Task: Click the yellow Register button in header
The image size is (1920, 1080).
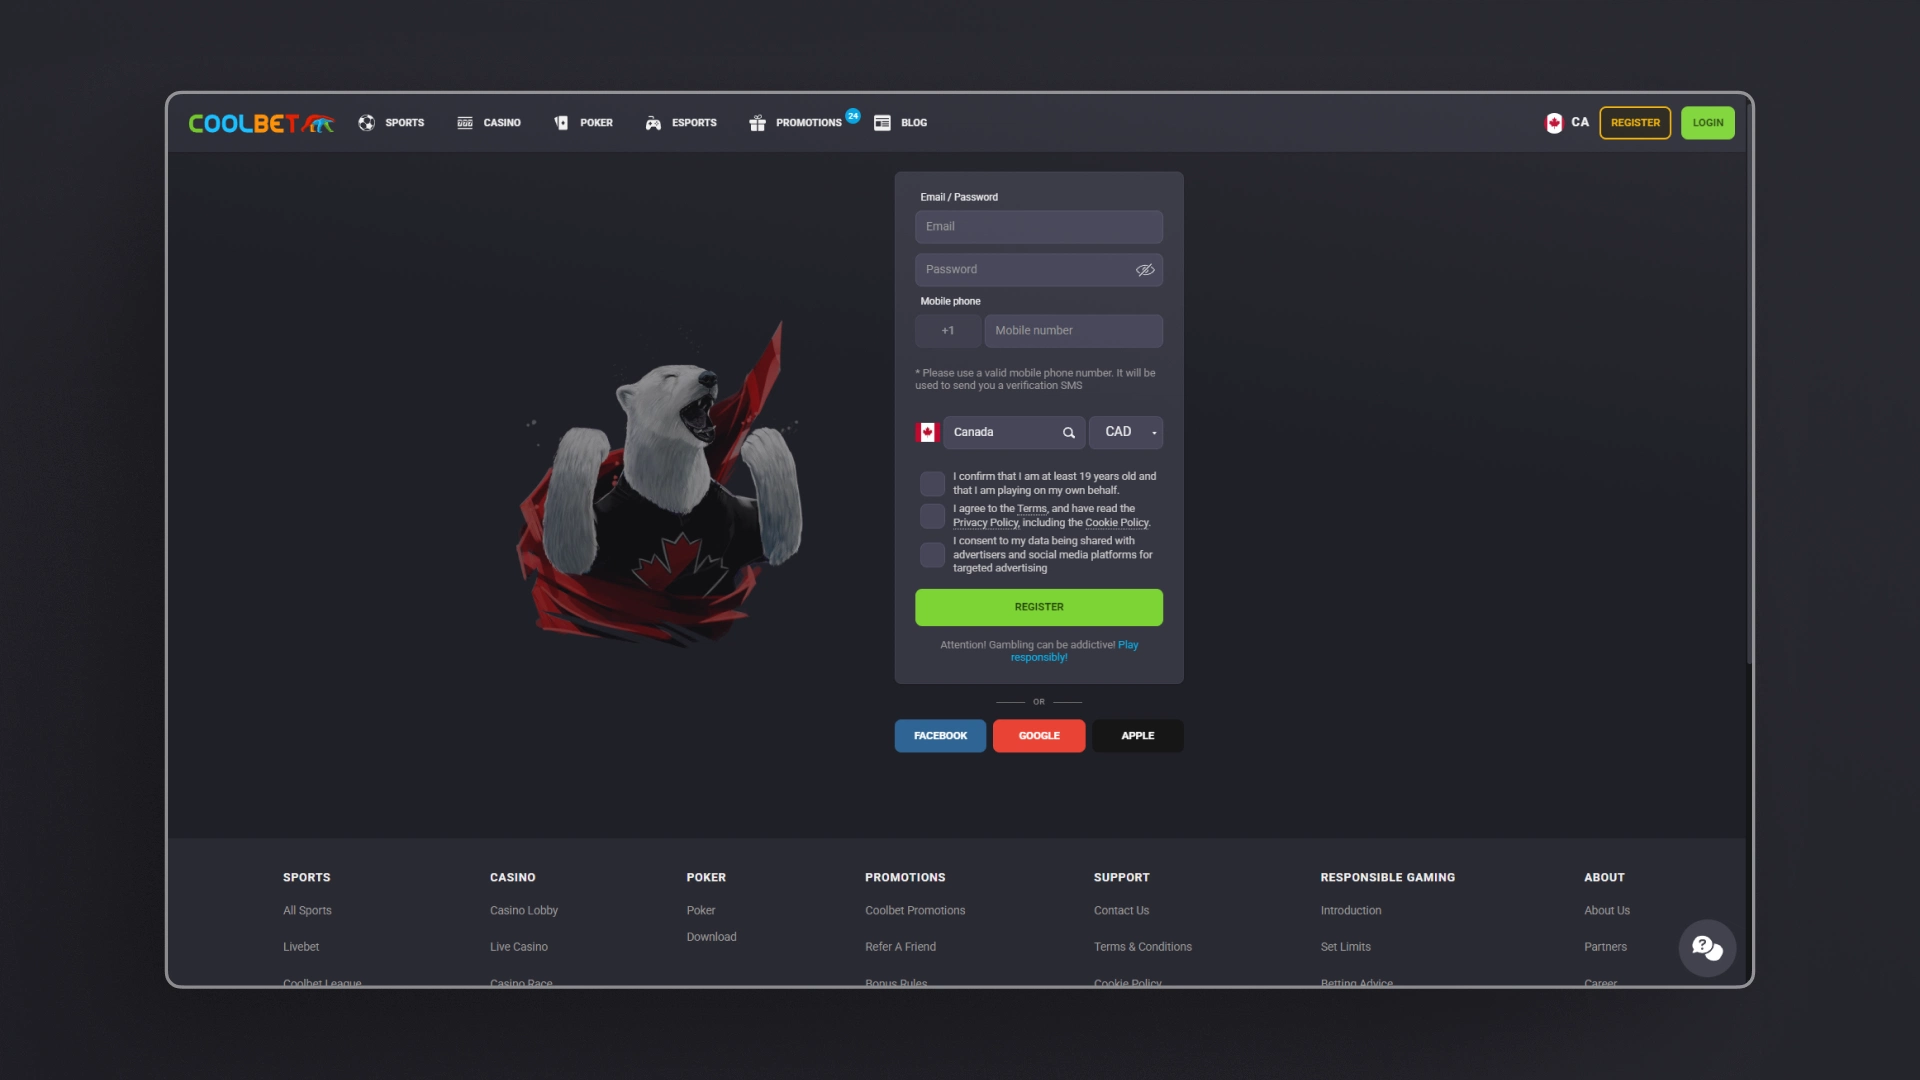Action: click(1635, 123)
